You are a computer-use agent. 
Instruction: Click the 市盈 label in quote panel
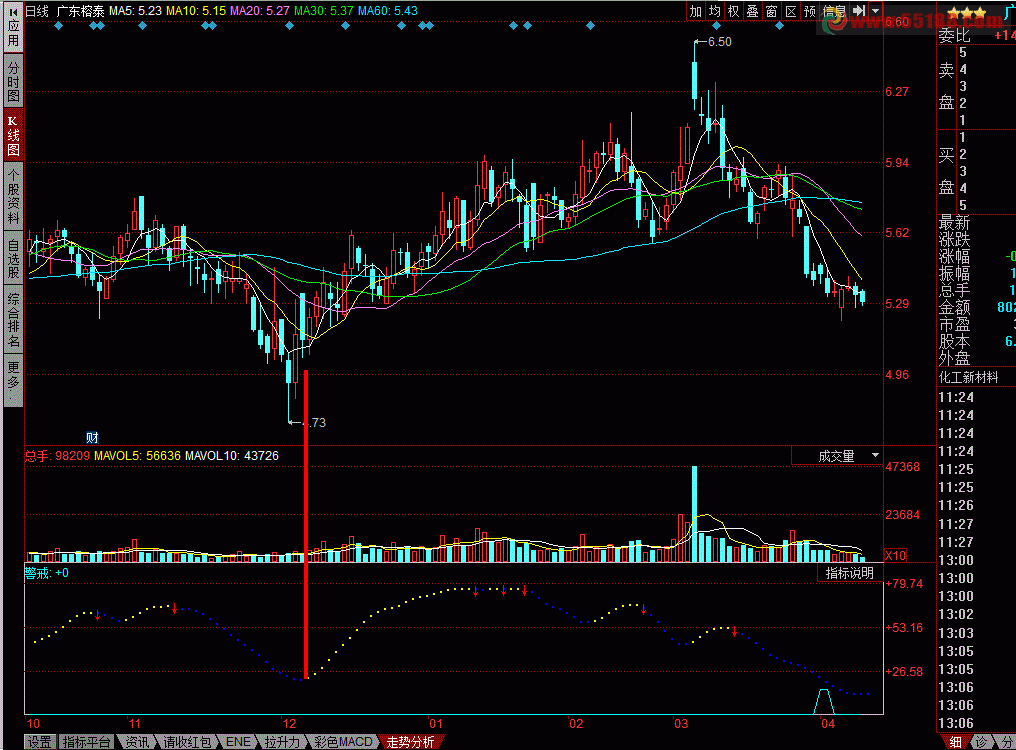pyautogui.click(x=954, y=324)
